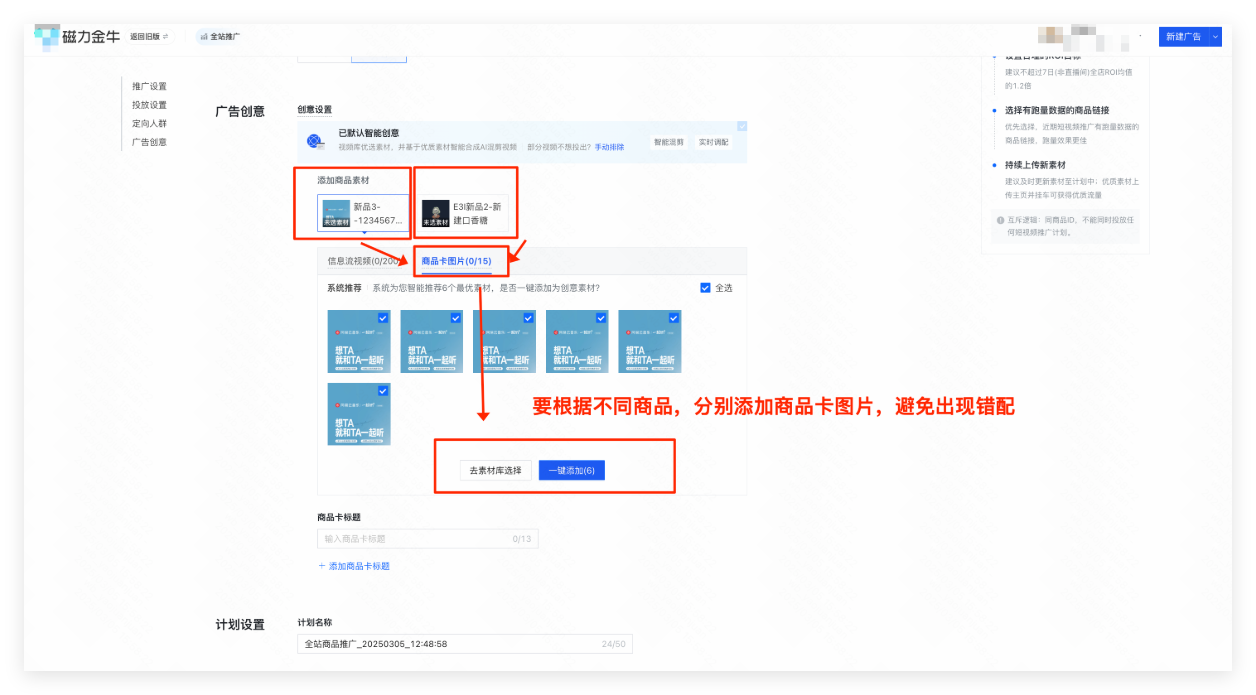
Task: Go to 推广设置 in side navigation
Action: coord(149,86)
